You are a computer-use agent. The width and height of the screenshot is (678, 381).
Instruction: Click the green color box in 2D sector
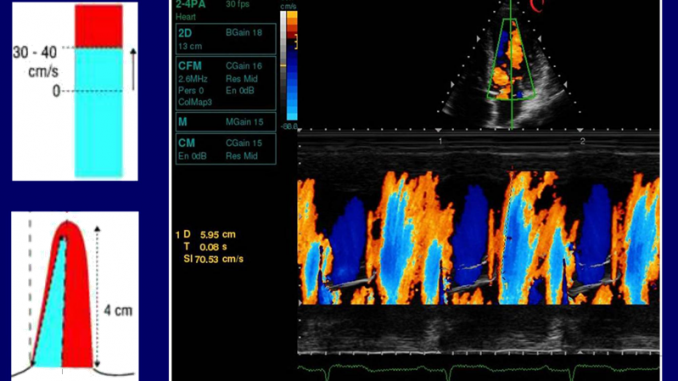(512, 59)
